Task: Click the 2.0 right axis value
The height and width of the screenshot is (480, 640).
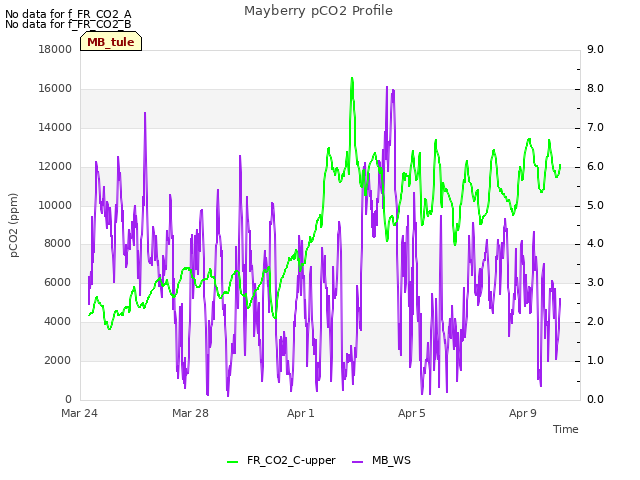Action: [595, 322]
